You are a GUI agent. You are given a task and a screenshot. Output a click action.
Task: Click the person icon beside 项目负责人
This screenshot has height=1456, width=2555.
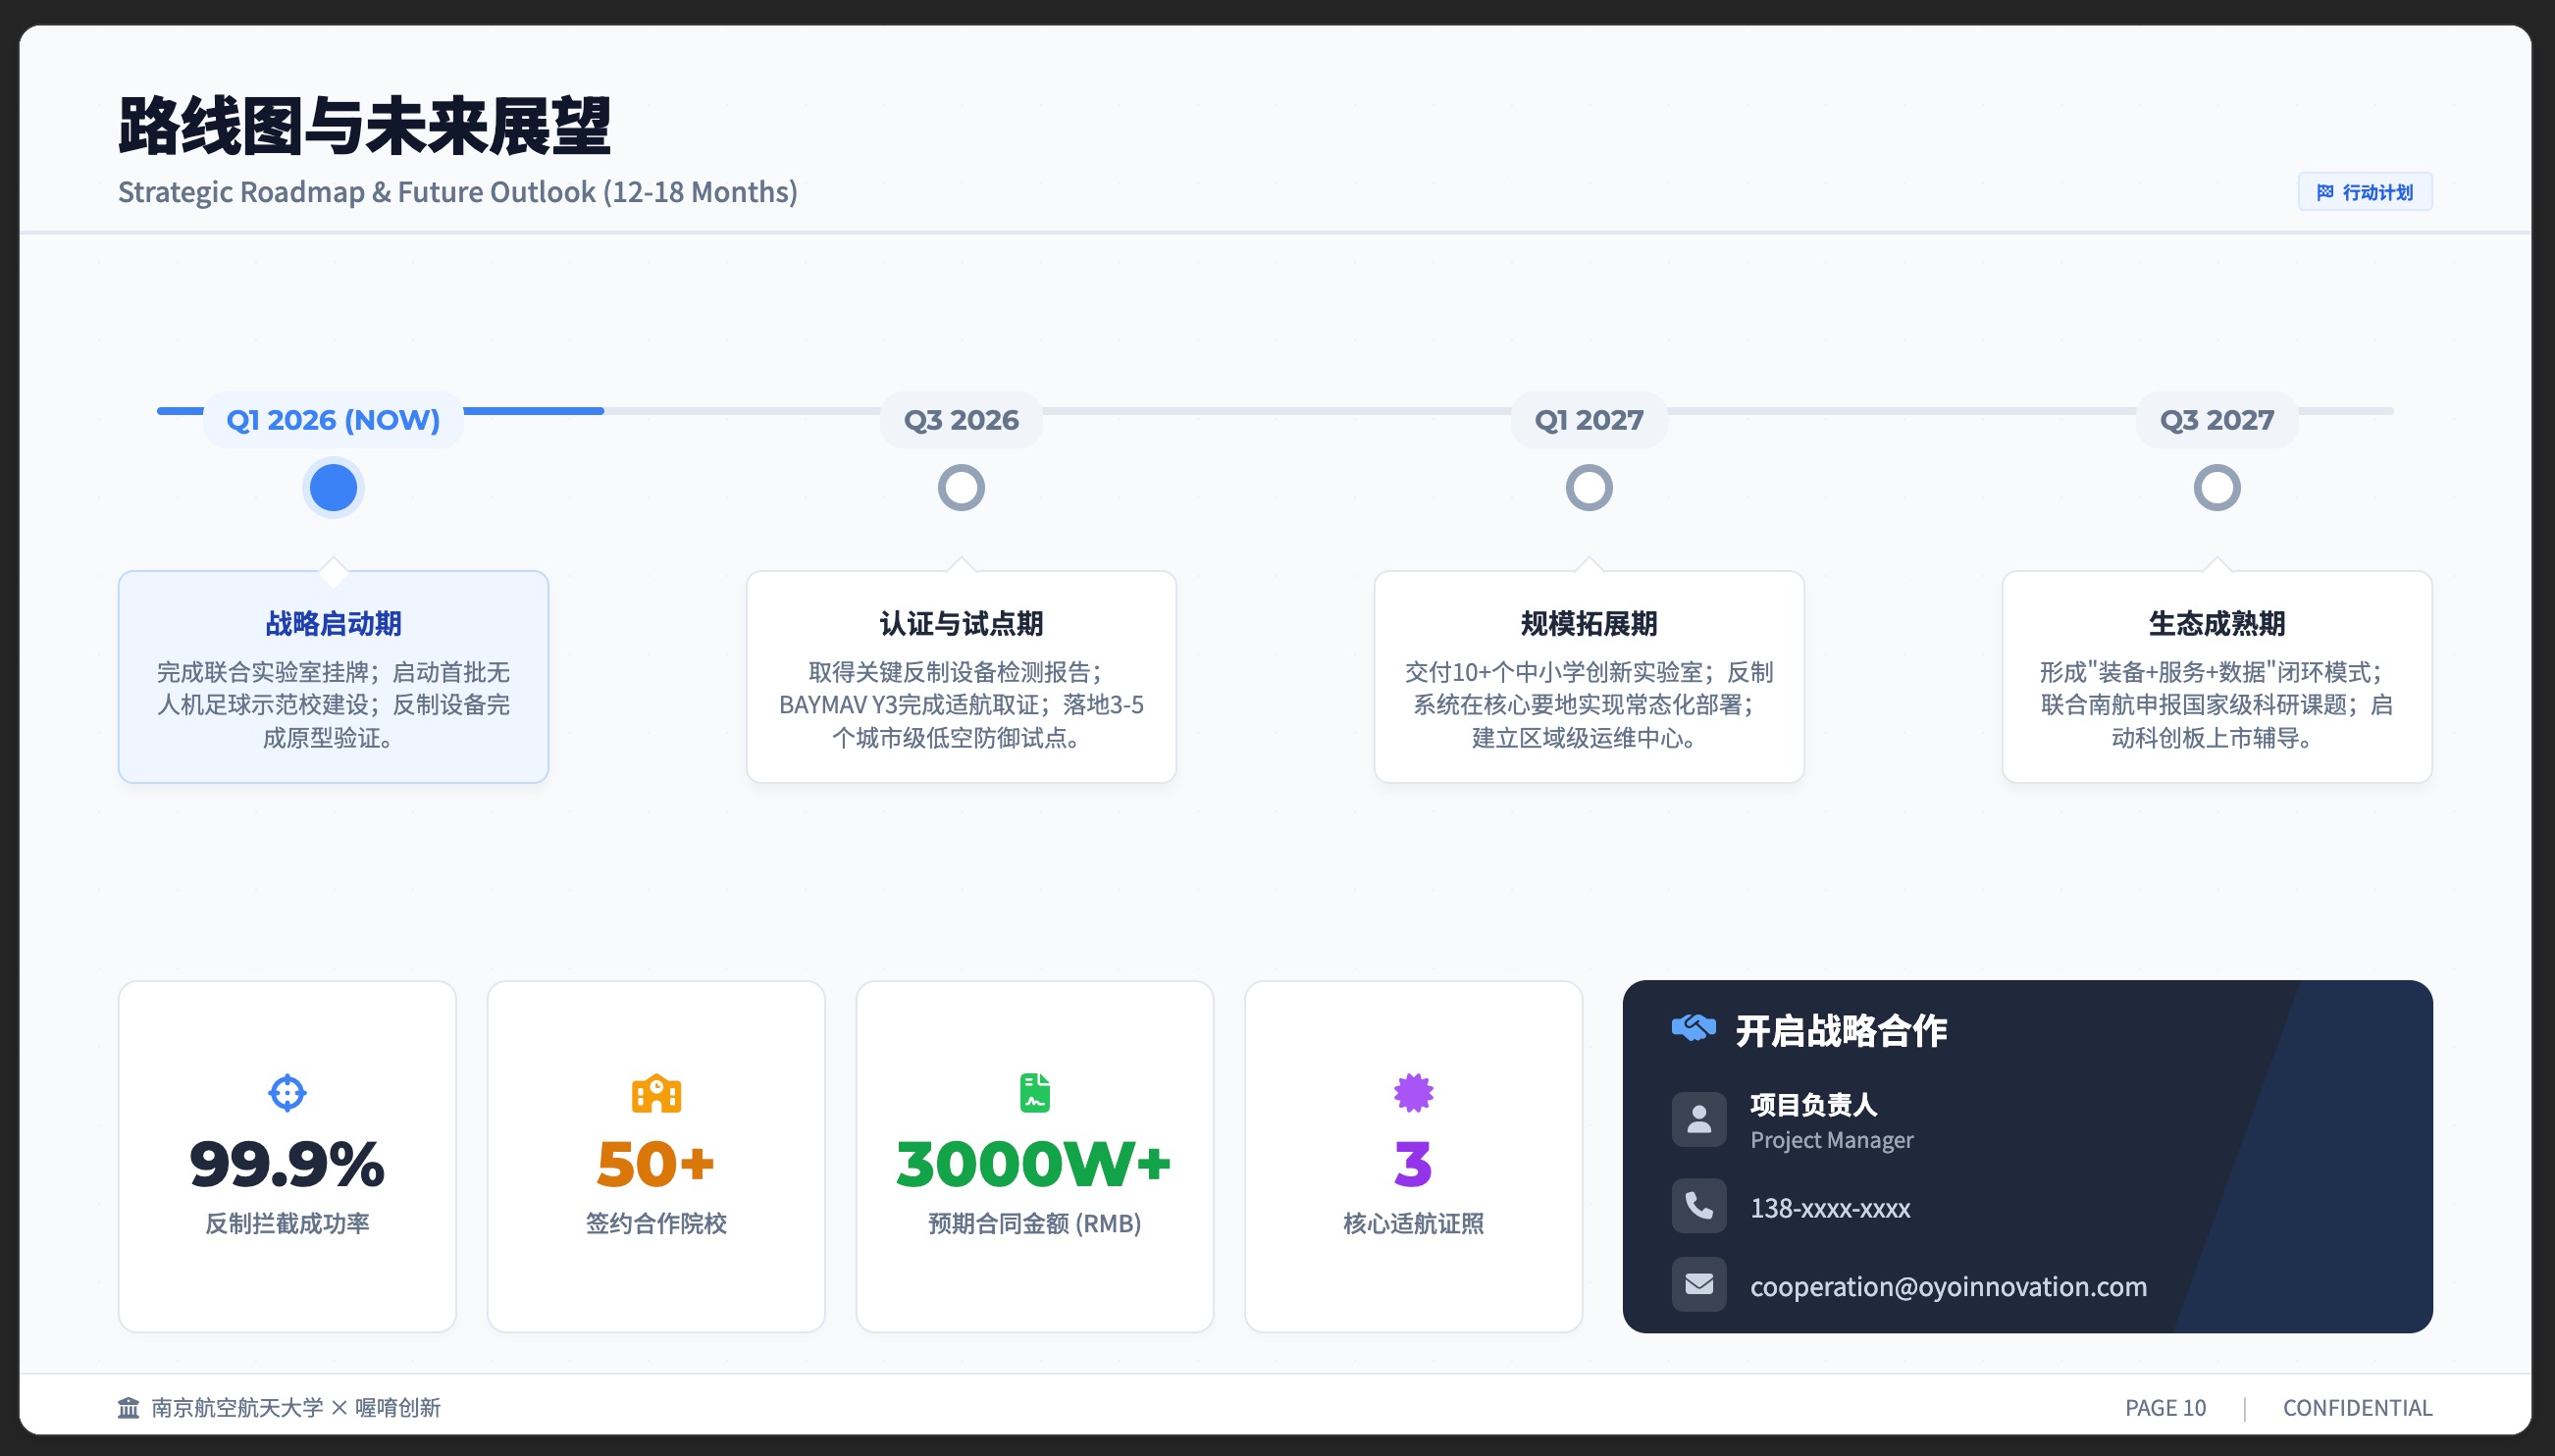coord(1699,1120)
